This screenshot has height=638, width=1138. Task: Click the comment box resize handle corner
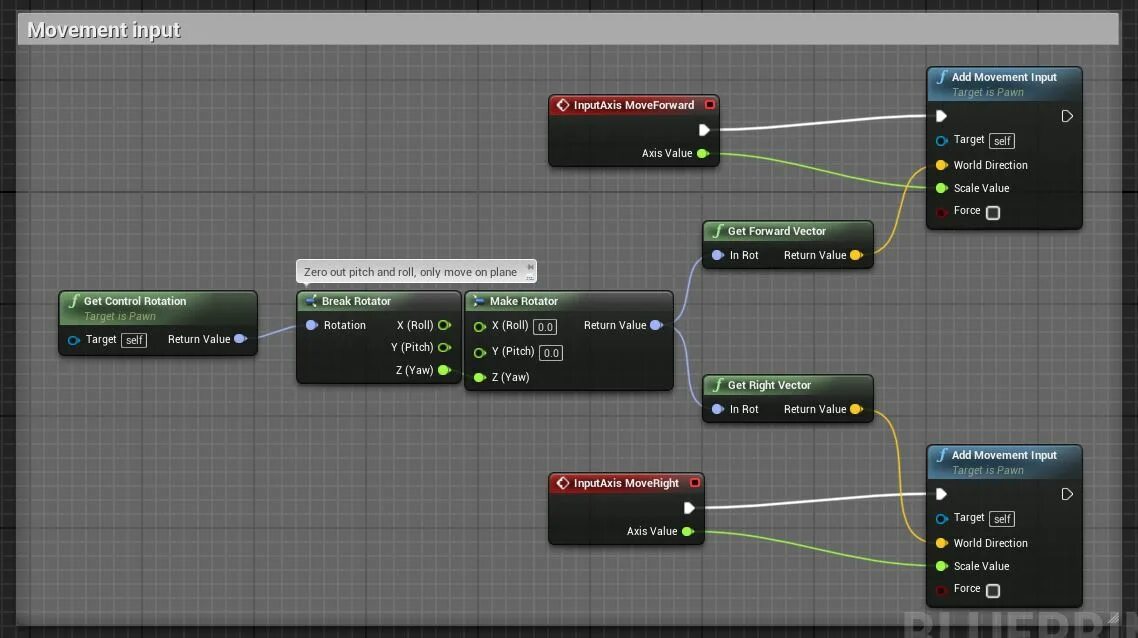point(1113,618)
